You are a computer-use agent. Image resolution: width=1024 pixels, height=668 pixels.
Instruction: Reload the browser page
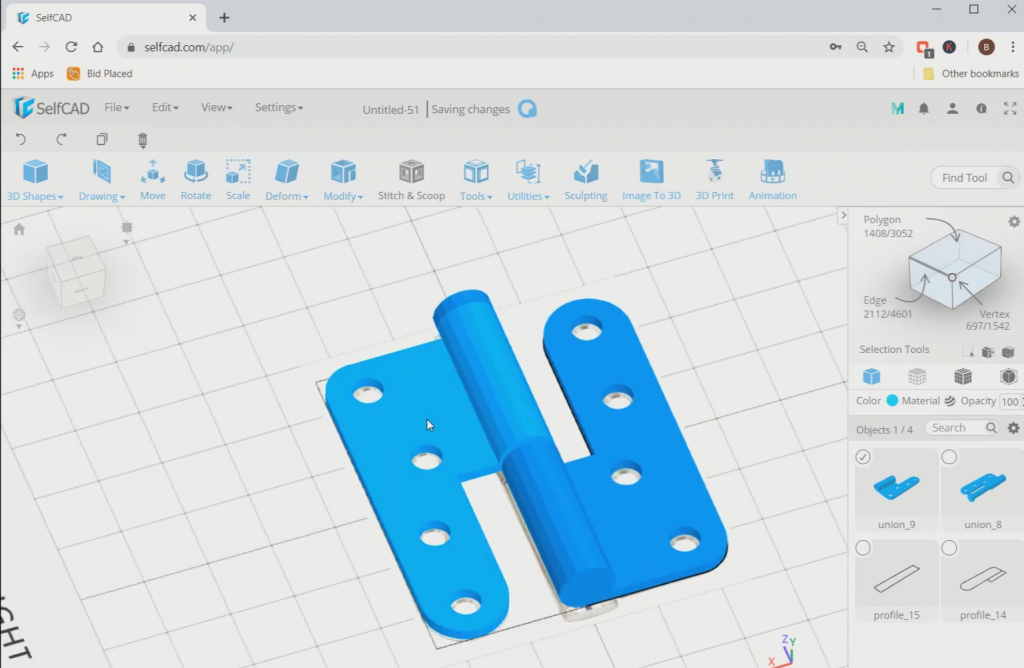click(x=71, y=47)
